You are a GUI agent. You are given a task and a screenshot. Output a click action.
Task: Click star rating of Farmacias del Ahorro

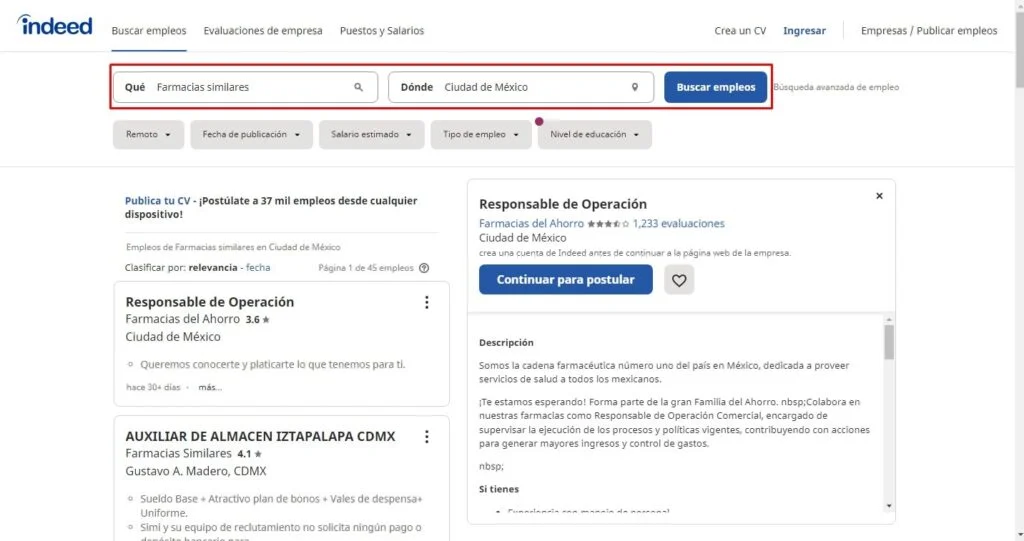(x=608, y=223)
